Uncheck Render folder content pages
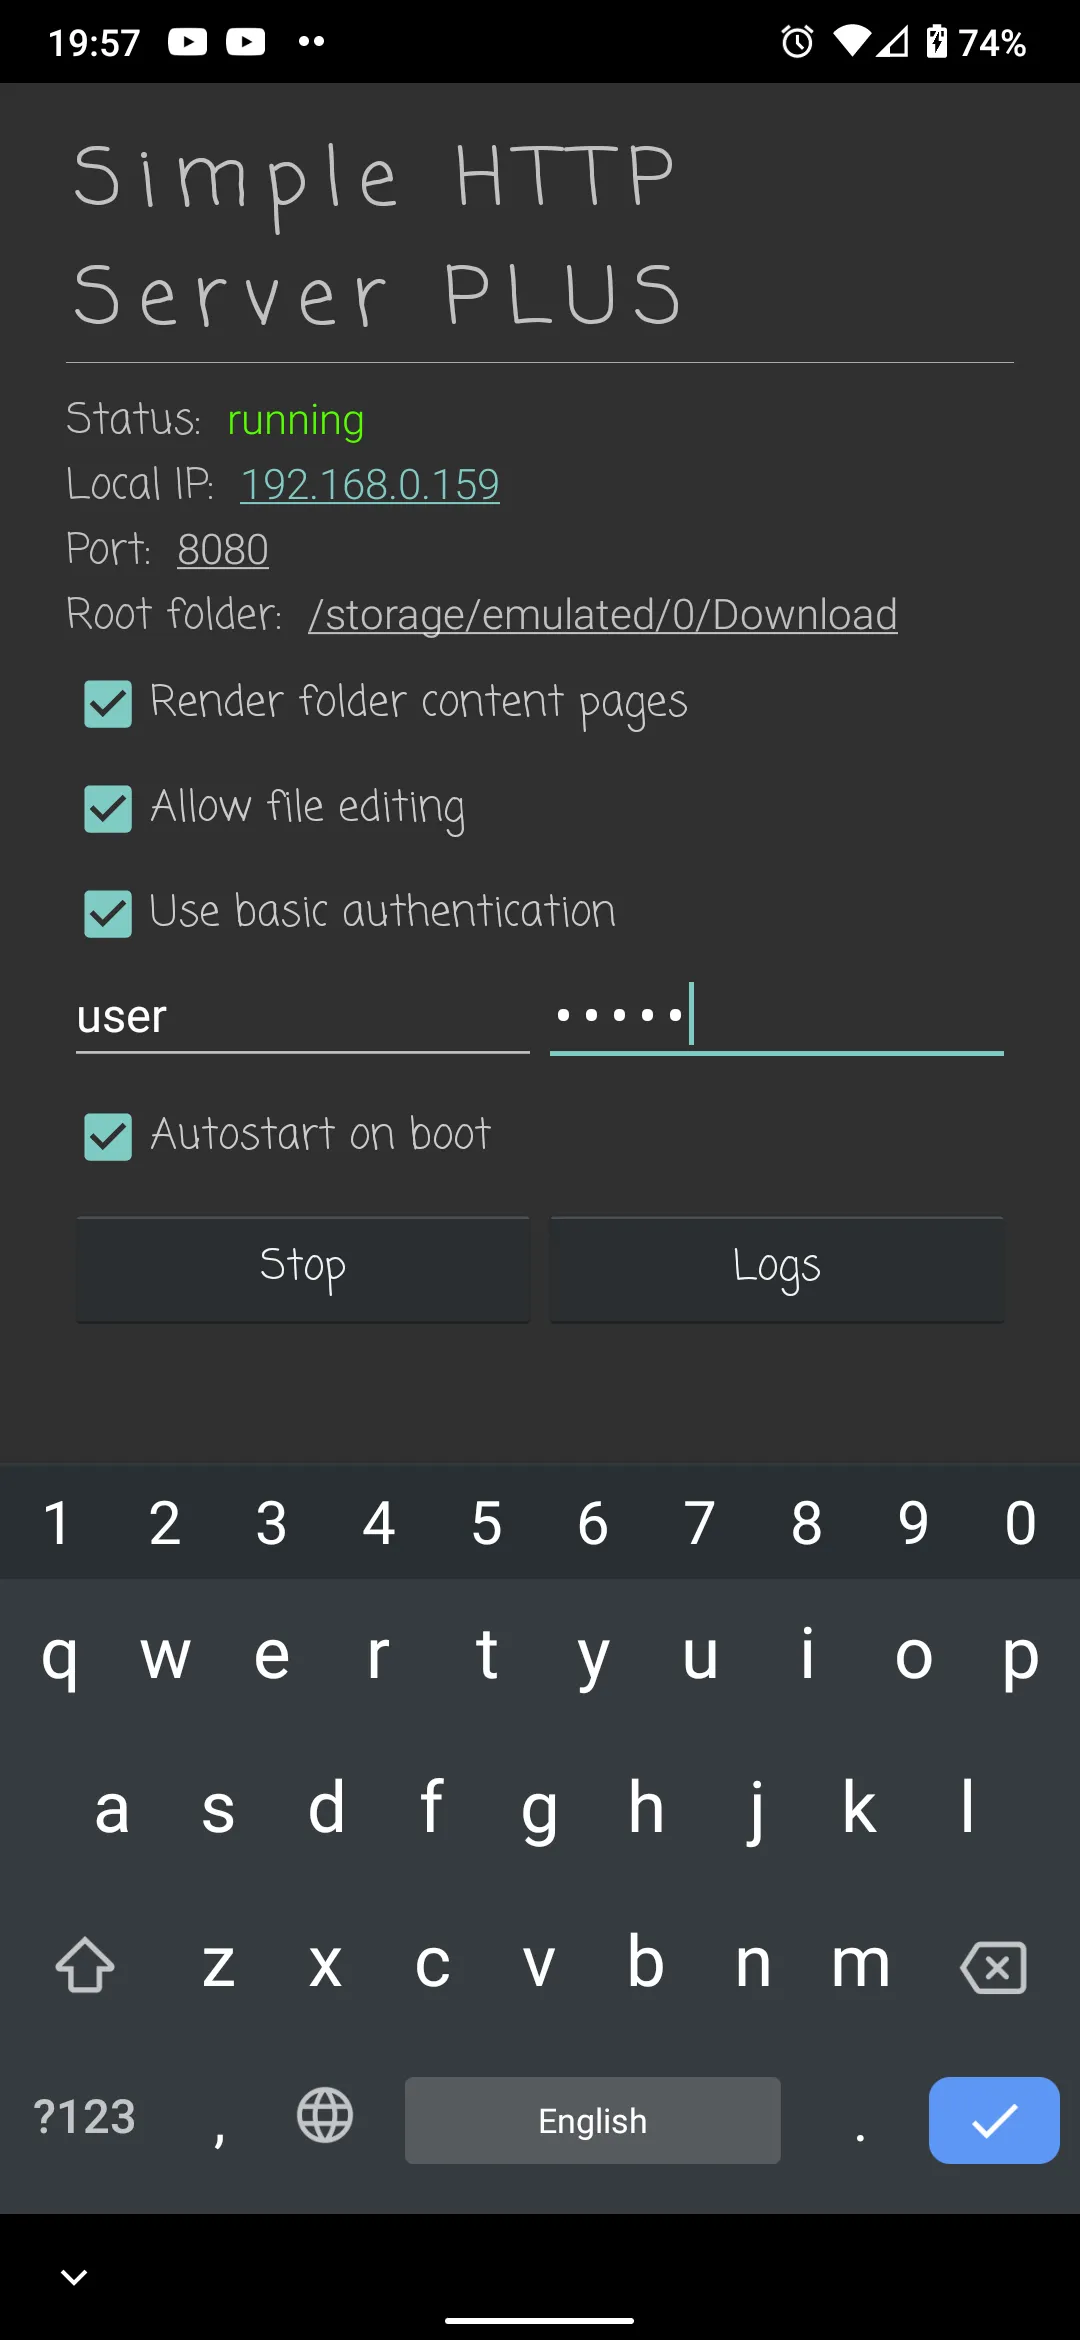This screenshot has height=2340, width=1080. [108, 704]
